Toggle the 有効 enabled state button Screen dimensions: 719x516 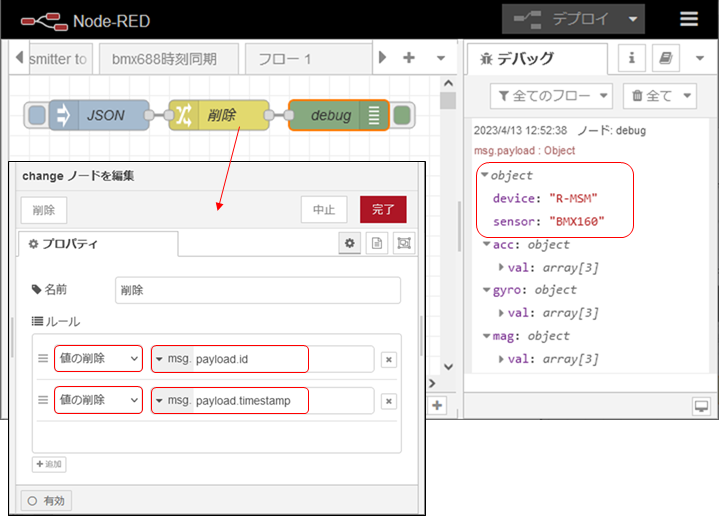pyautogui.click(x=46, y=500)
